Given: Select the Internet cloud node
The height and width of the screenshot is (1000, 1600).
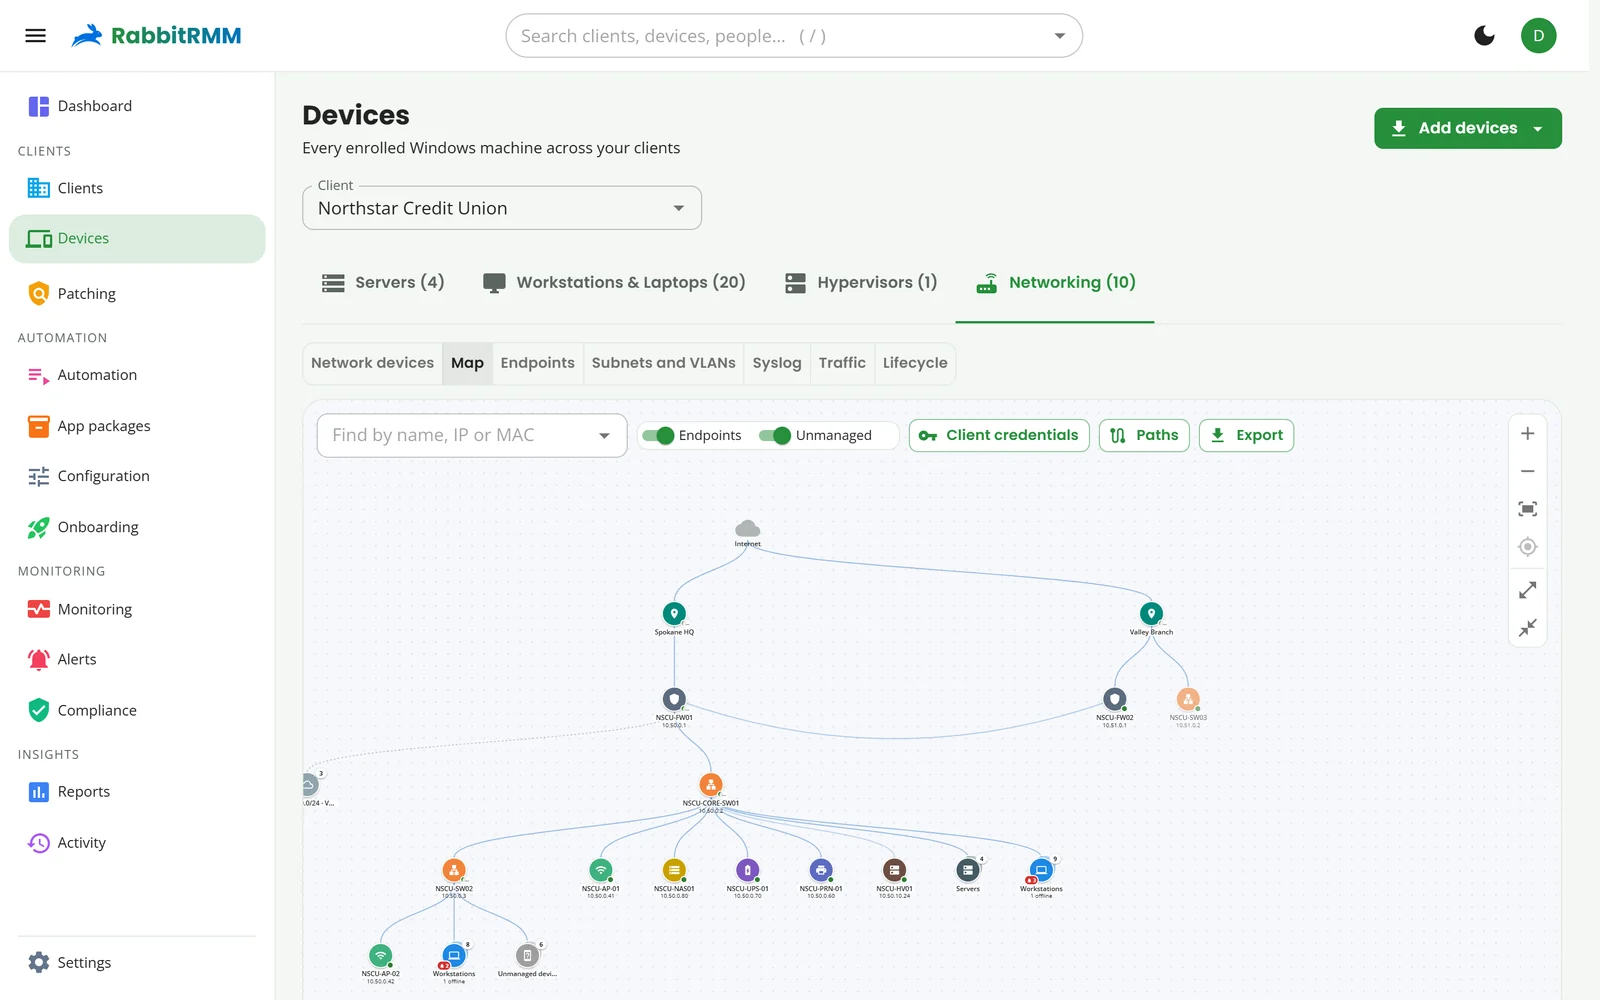Looking at the screenshot, I should pyautogui.click(x=748, y=529).
